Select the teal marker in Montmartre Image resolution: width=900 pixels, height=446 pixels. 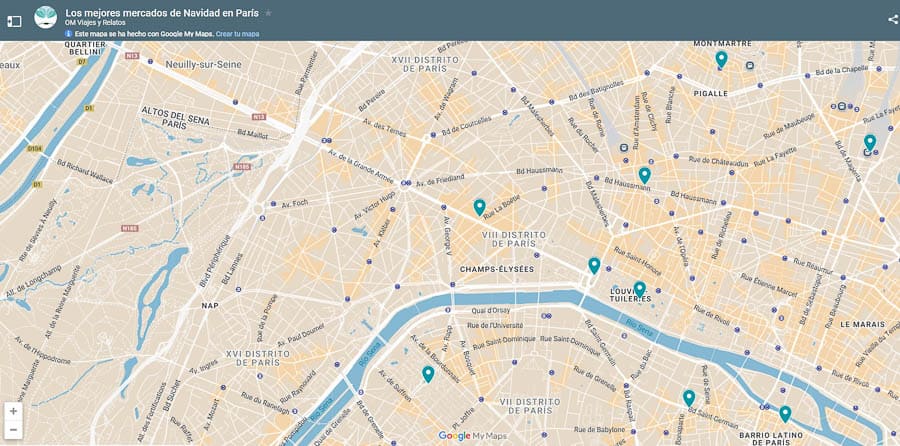tap(721, 59)
